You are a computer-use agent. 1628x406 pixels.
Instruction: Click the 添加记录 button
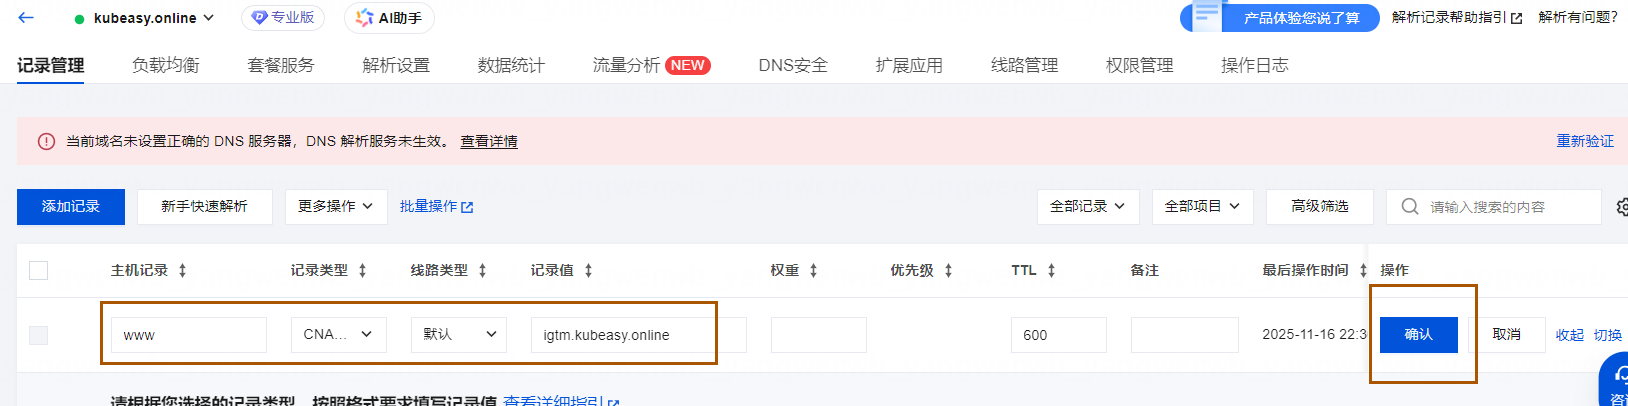pos(71,207)
